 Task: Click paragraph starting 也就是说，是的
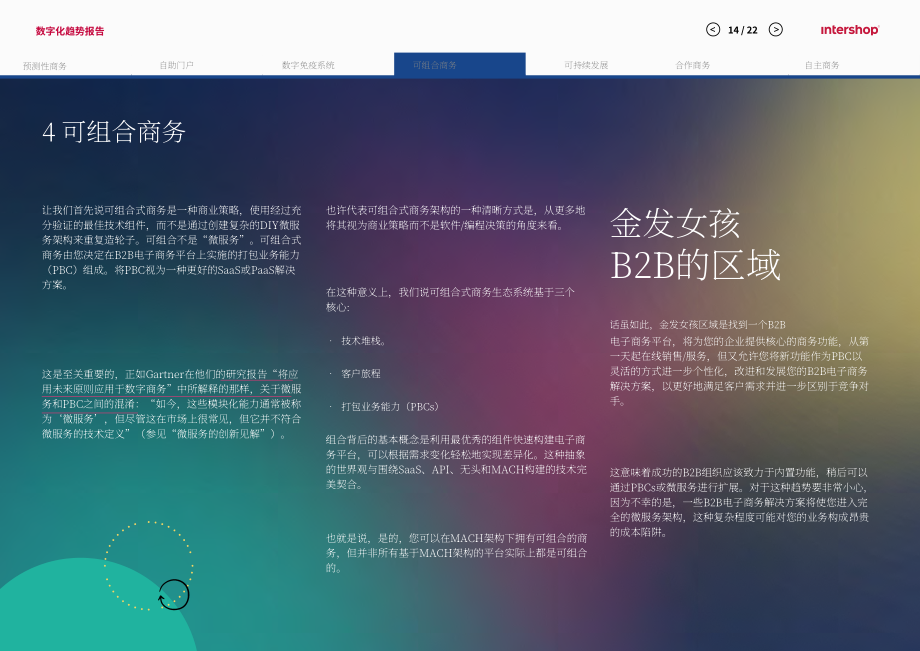456,553
